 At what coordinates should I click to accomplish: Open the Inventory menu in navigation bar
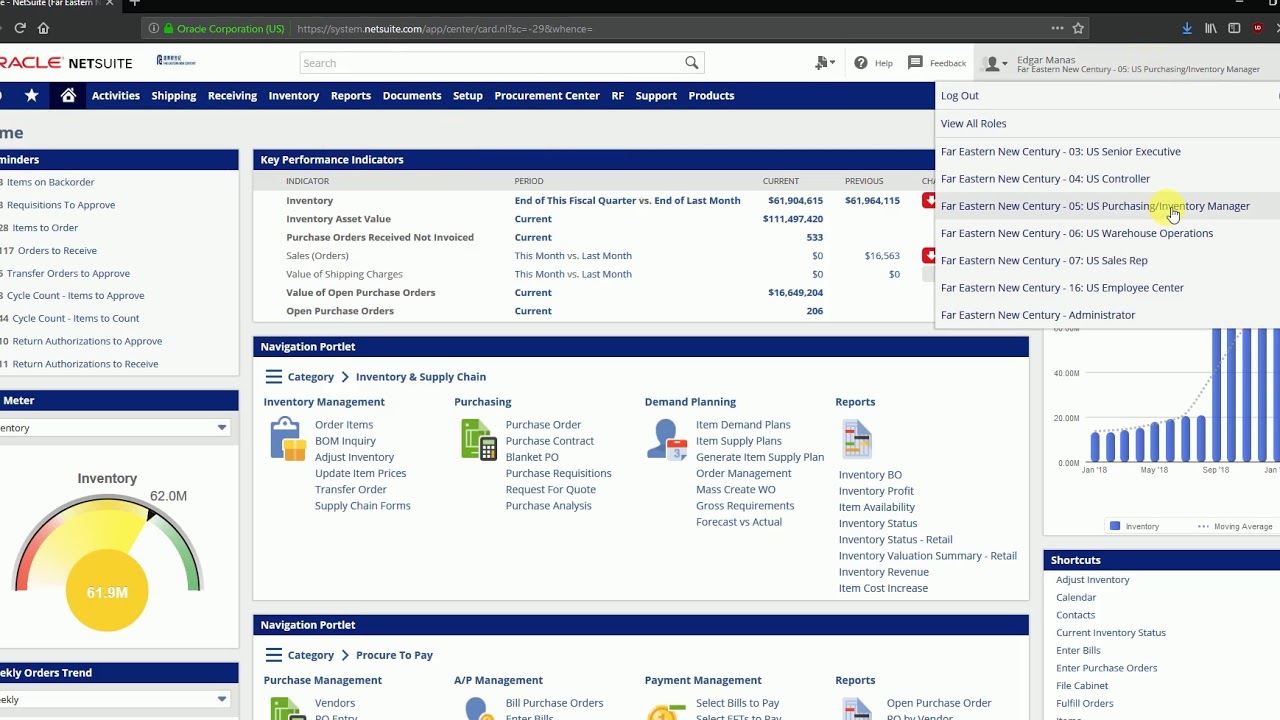coord(294,95)
